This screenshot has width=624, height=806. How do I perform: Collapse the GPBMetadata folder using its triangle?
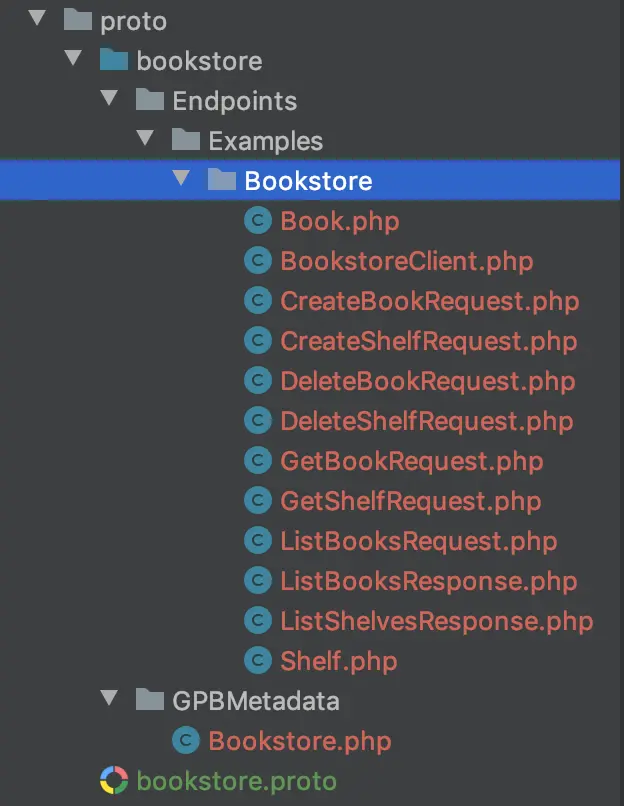(x=109, y=699)
